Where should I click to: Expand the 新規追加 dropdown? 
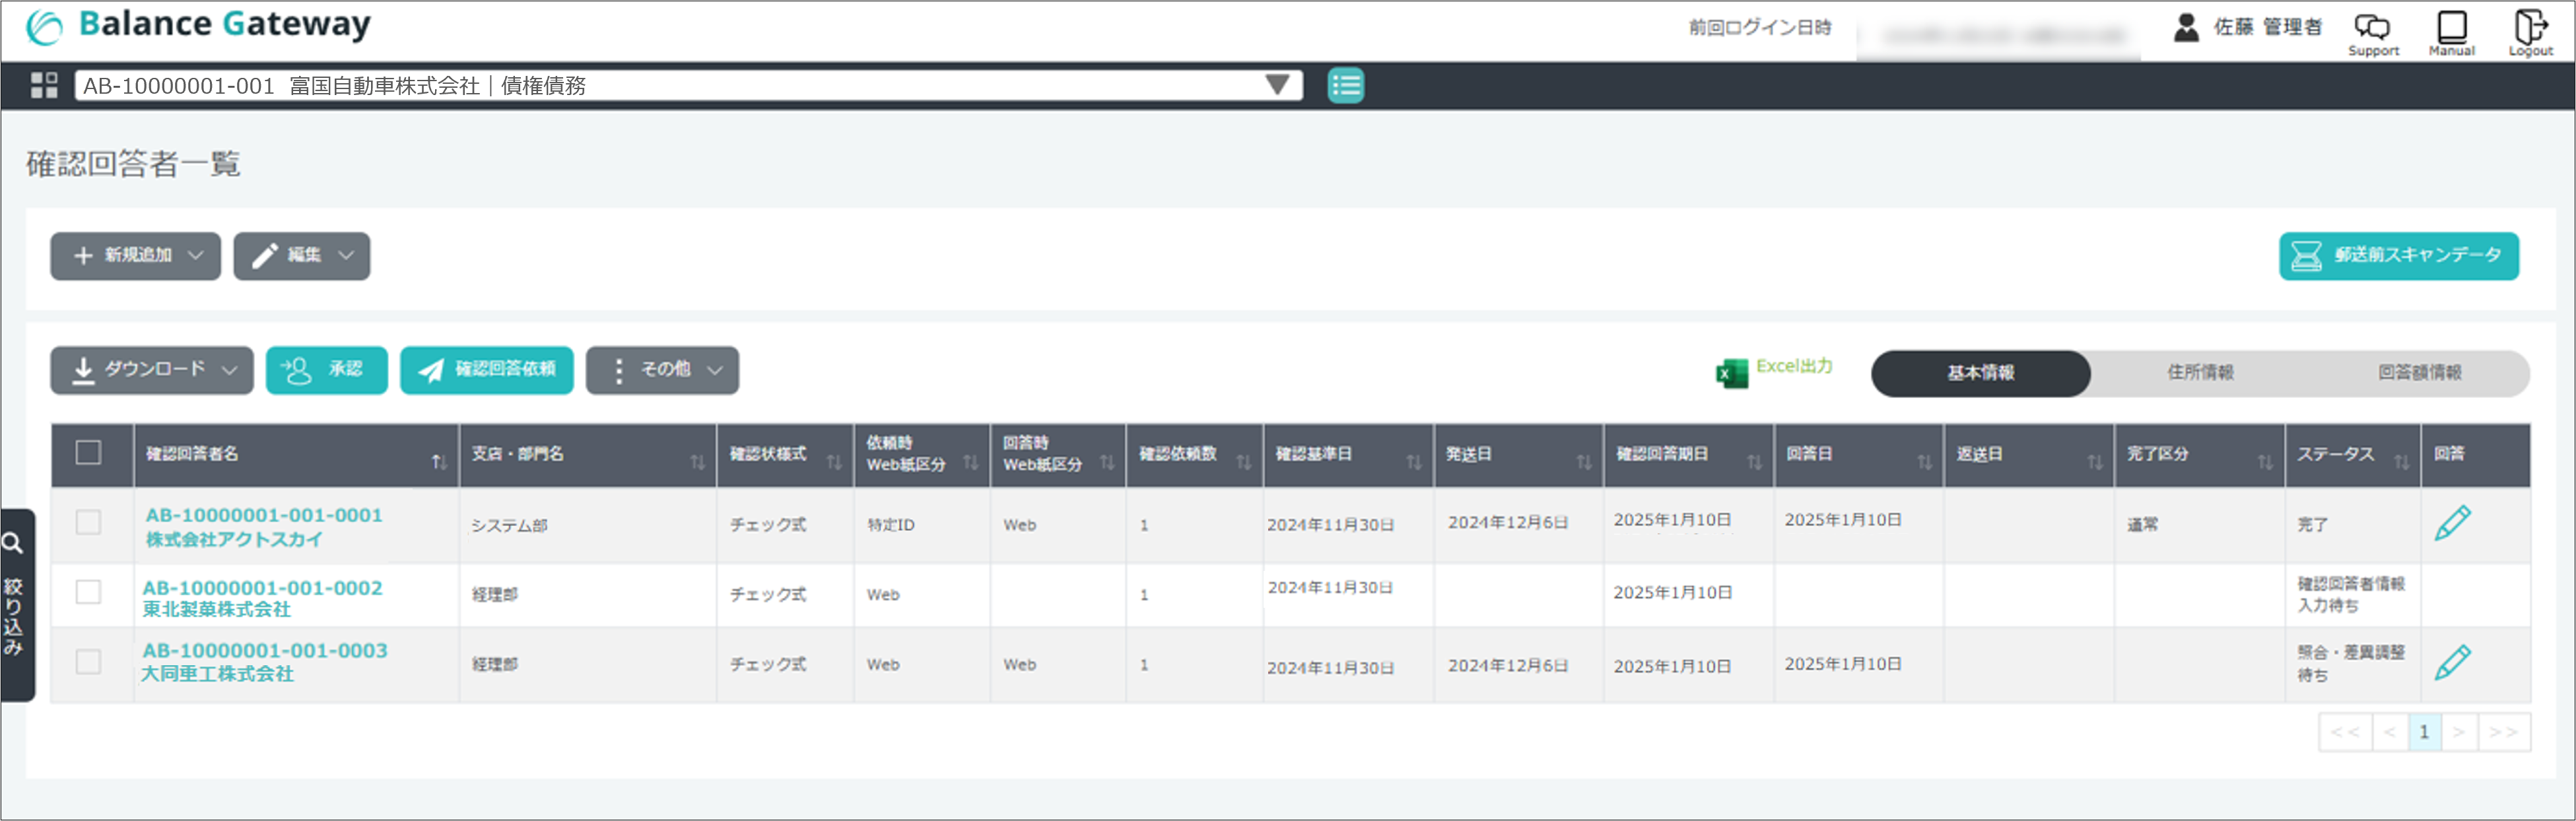(x=136, y=256)
